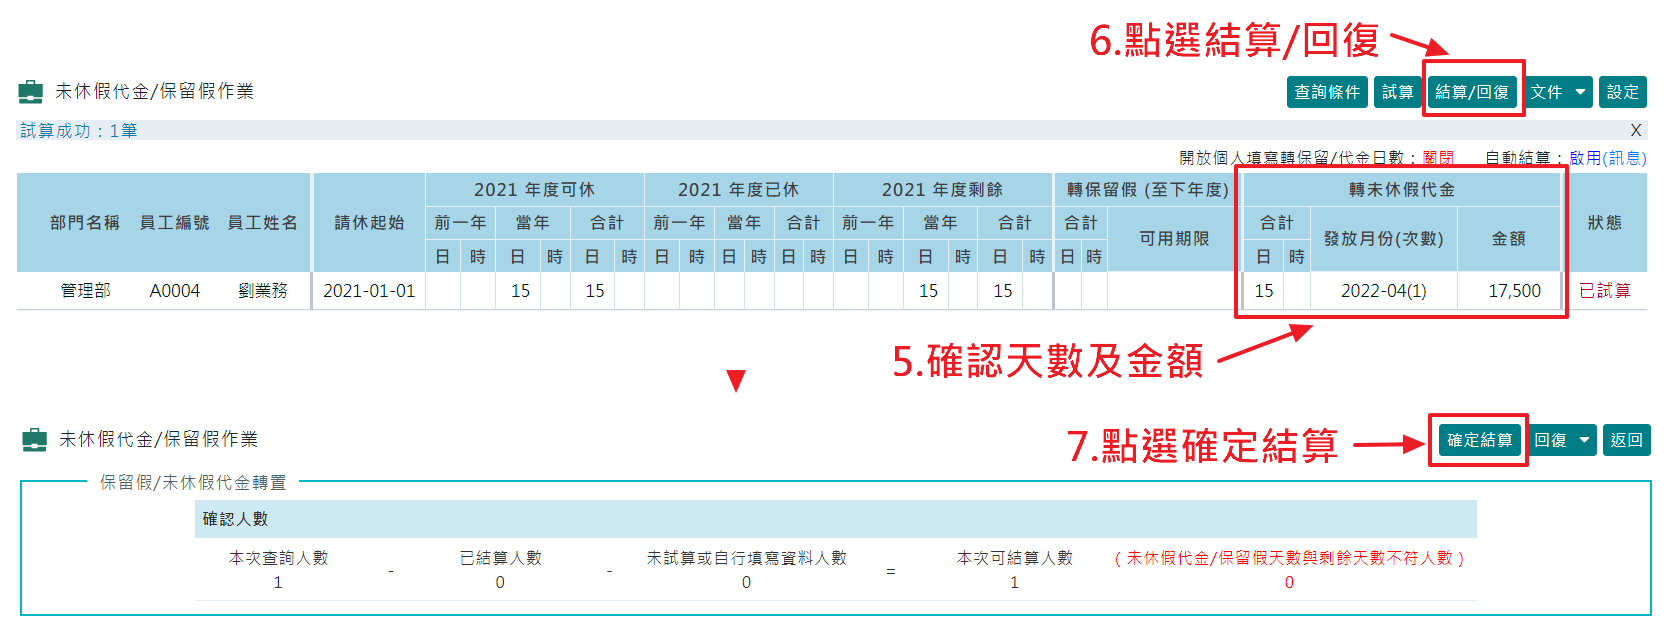Click the 轉保留假 (至下年度) header
Screen dimensions: 1665x634
pos(1148,190)
